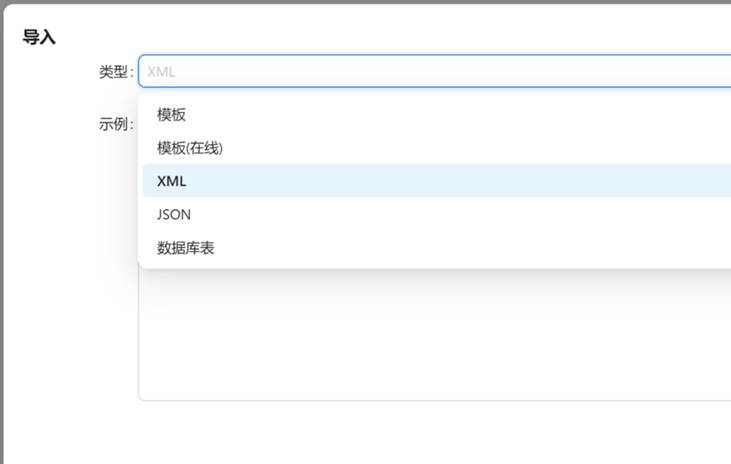This screenshot has height=464, width=731.
Task: Click the 类型 field label
Action: tap(114, 72)
